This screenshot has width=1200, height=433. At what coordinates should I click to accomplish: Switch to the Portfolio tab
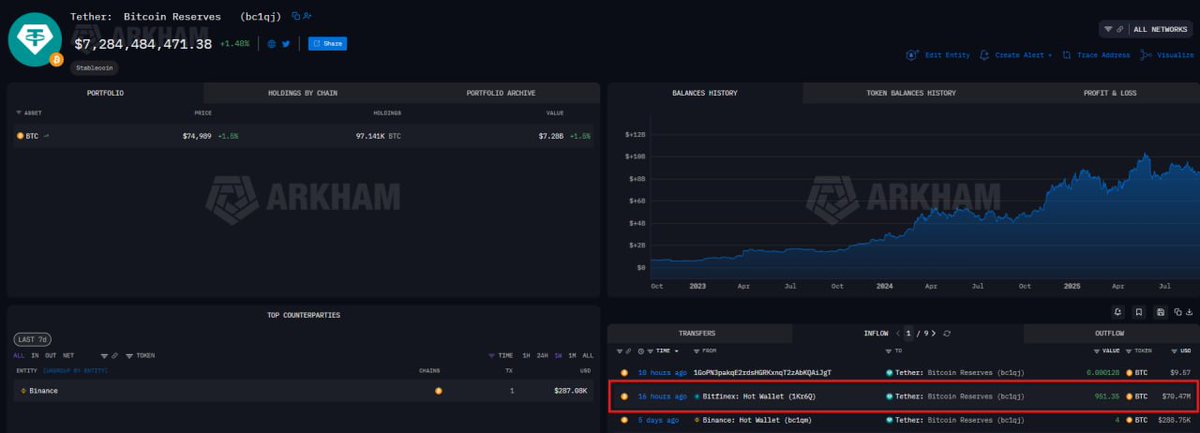point(105,93)
